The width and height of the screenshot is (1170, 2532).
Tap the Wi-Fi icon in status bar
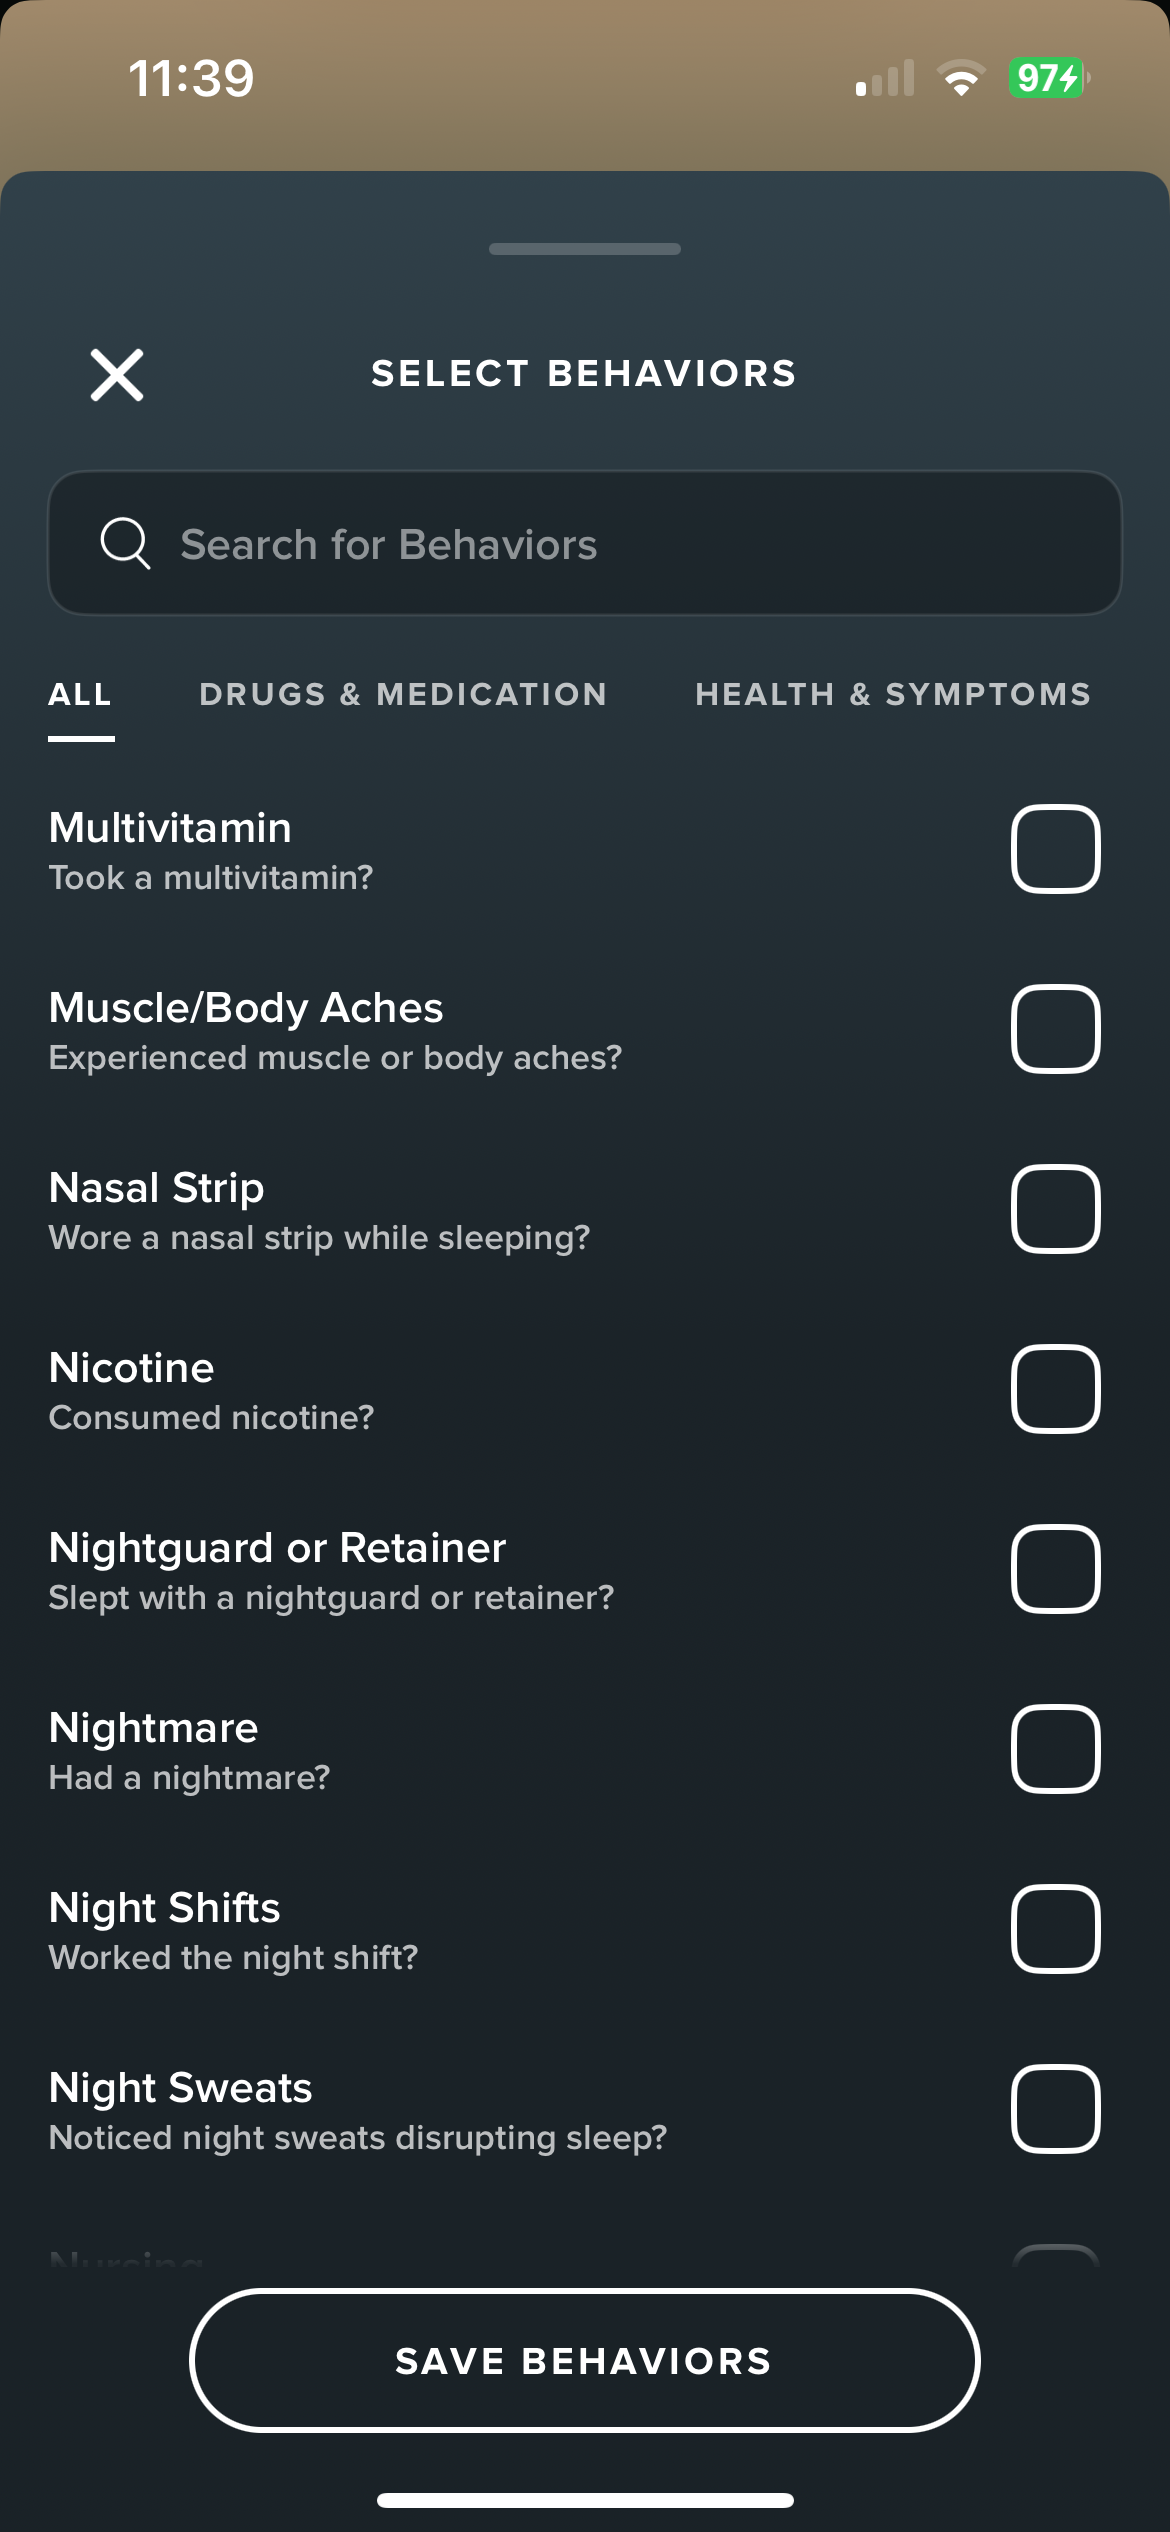click(x=961, y=78)
